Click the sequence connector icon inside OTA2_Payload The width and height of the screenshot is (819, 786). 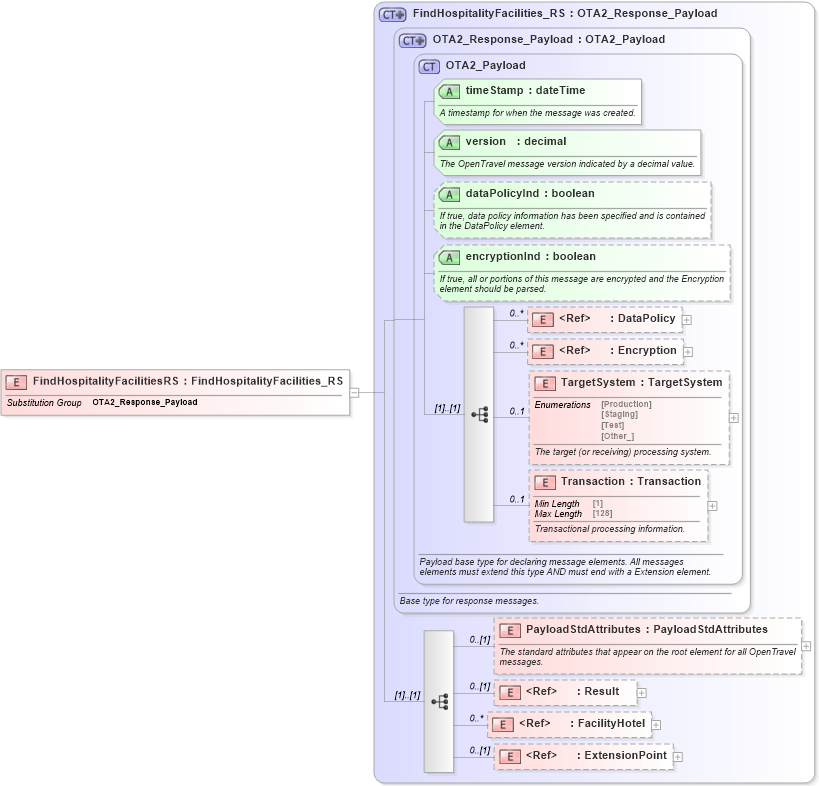478,414
